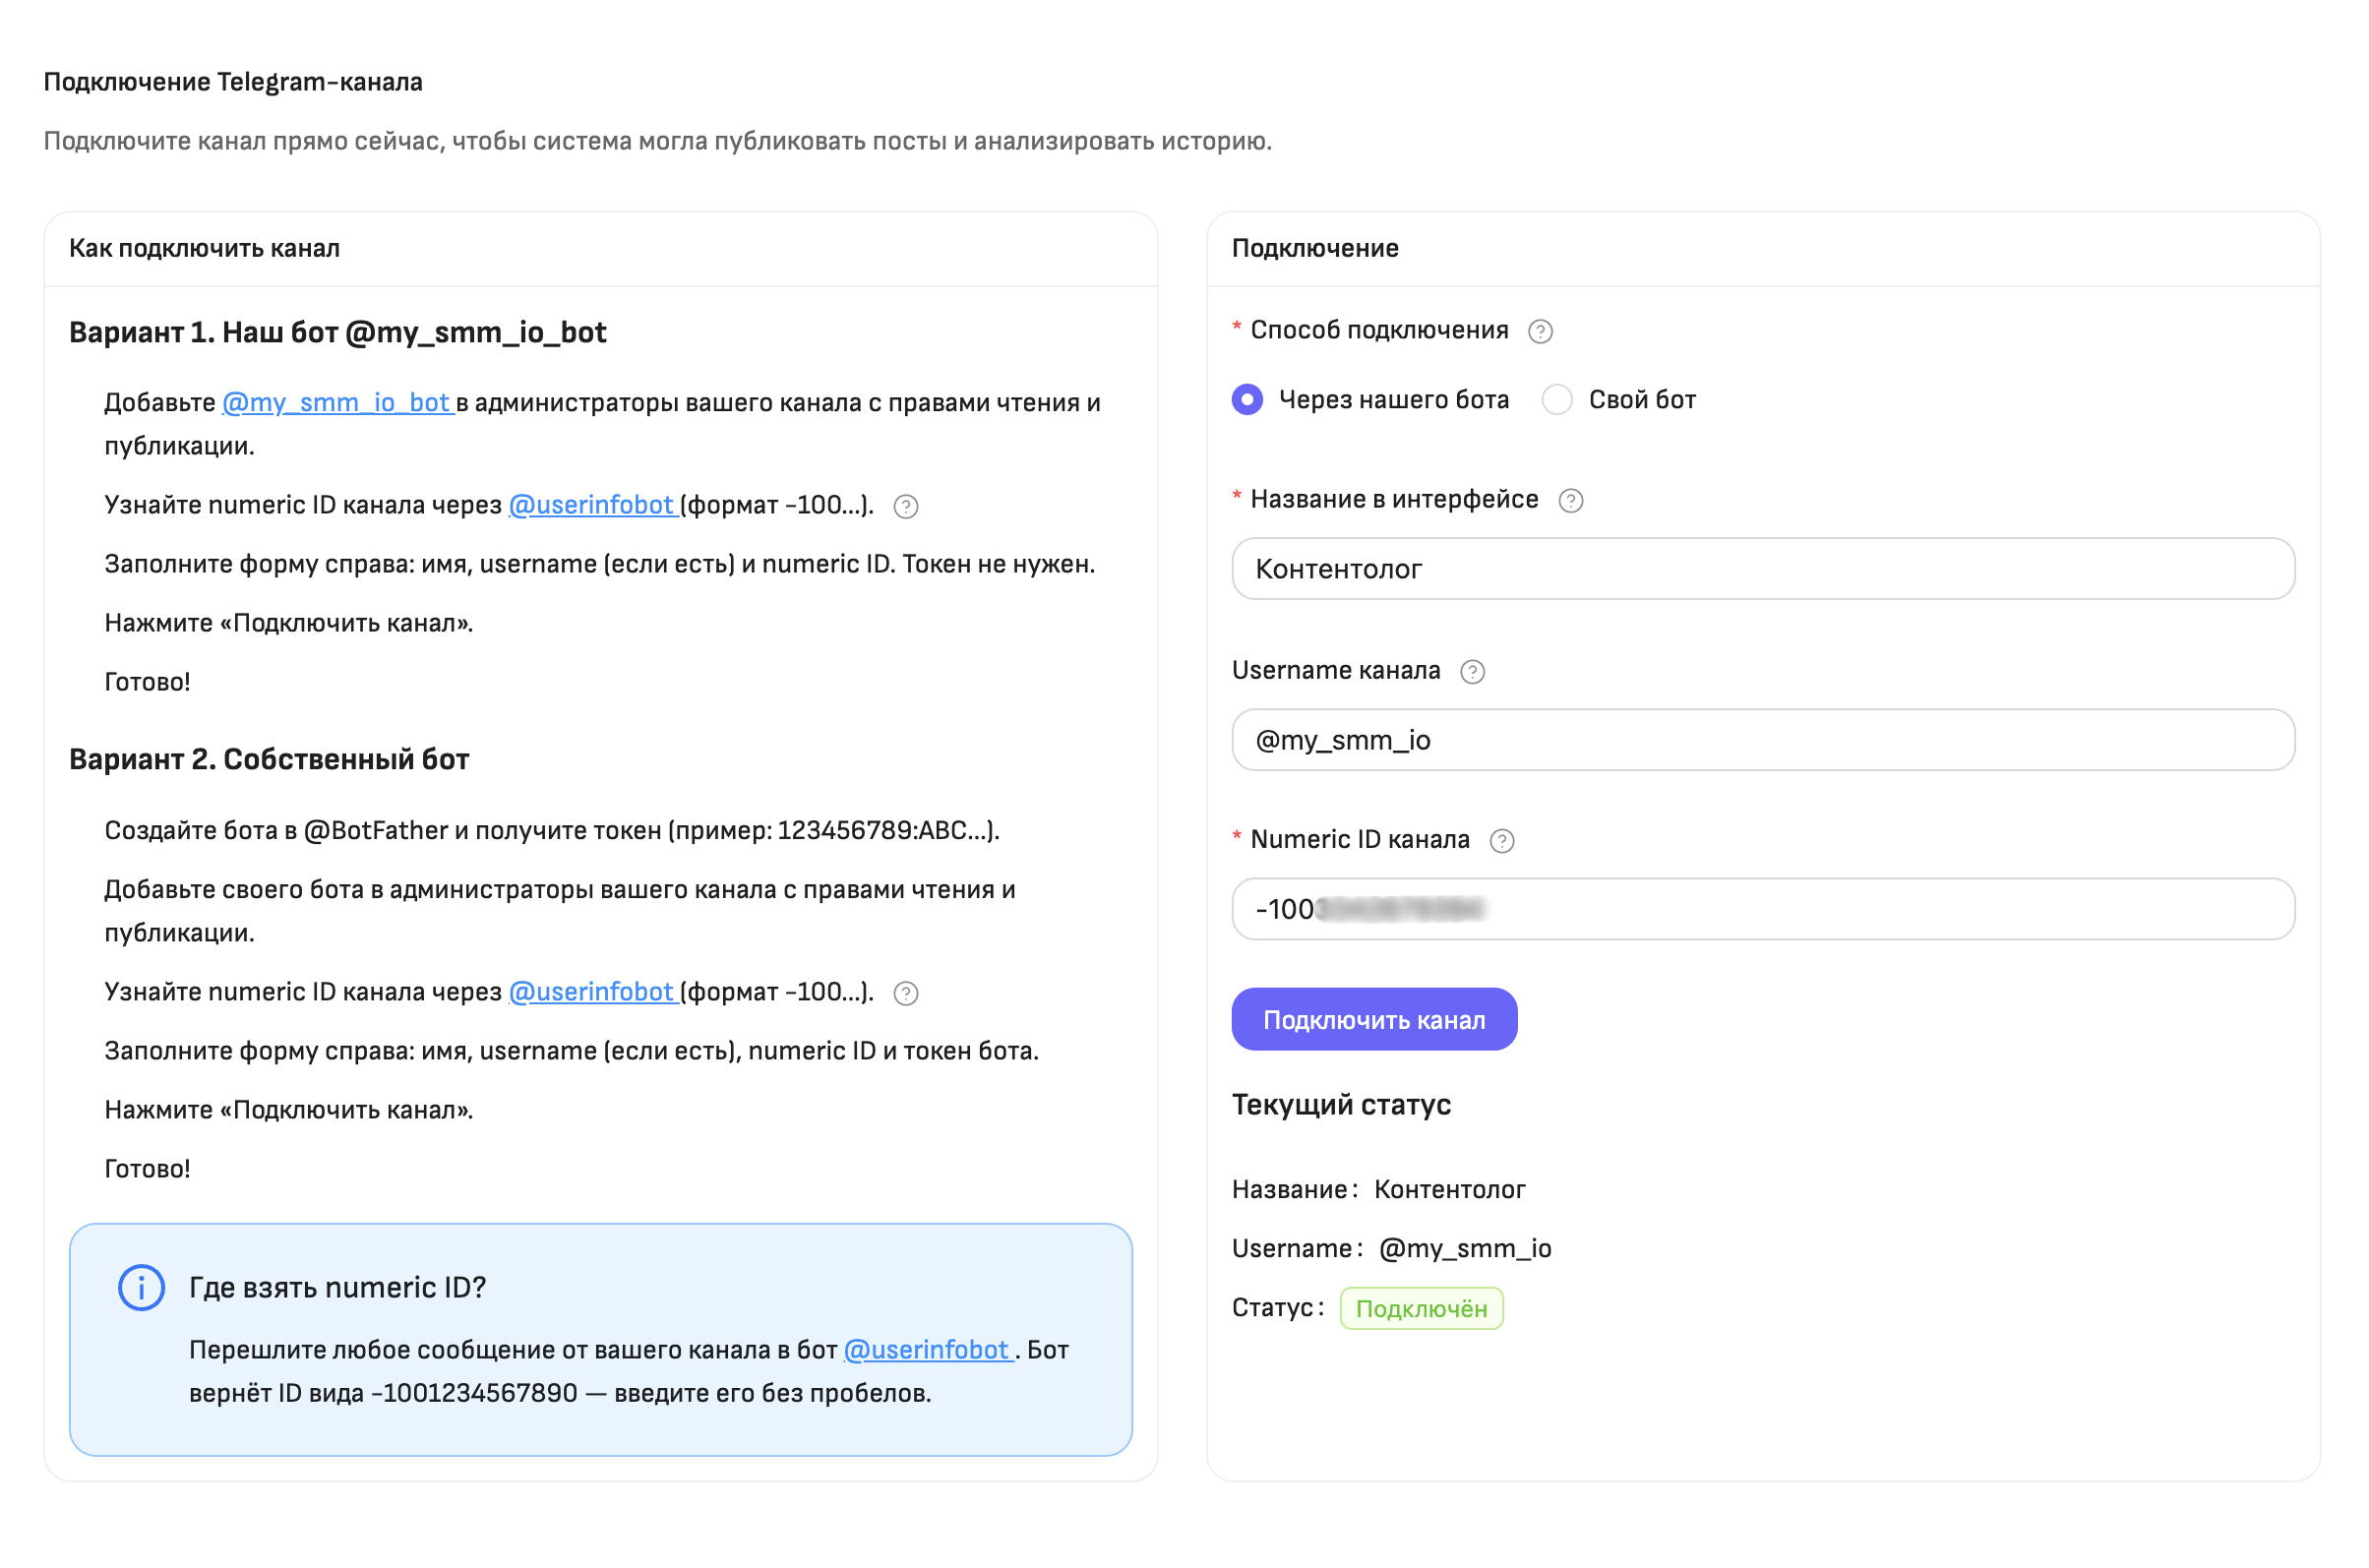Open the Как подключить канал panel header
Image resolution: width=2369 pixels, height=1568 pixels.
click(x=204, y=247)
